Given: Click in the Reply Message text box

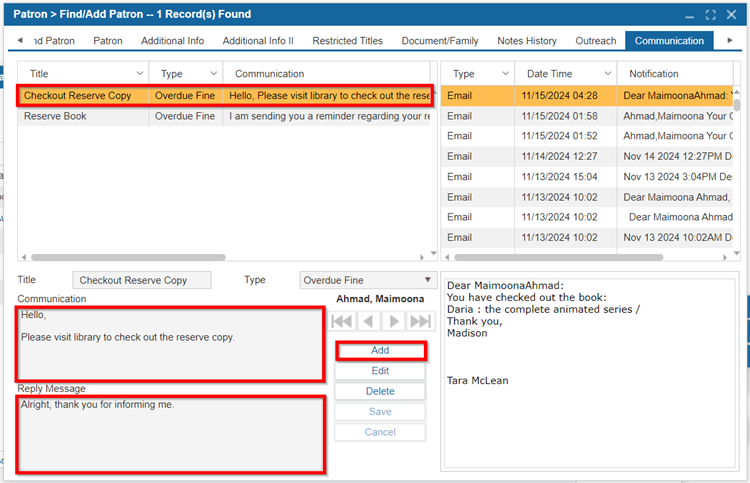Looking at the screenshot, I should [171, 434].
